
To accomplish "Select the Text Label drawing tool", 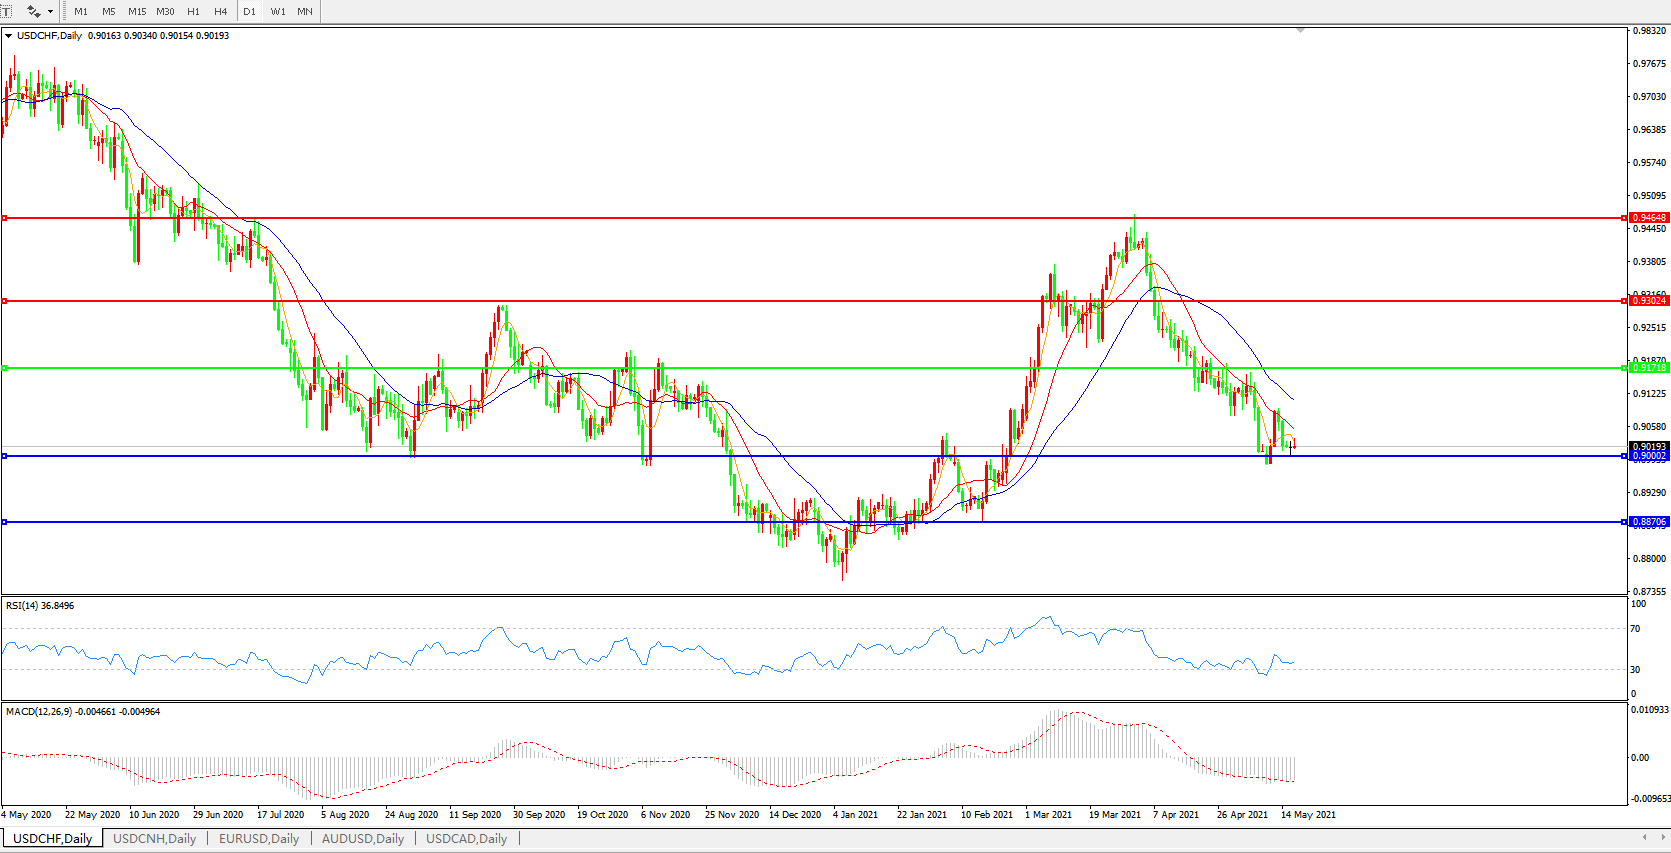I will coord(5,11).
